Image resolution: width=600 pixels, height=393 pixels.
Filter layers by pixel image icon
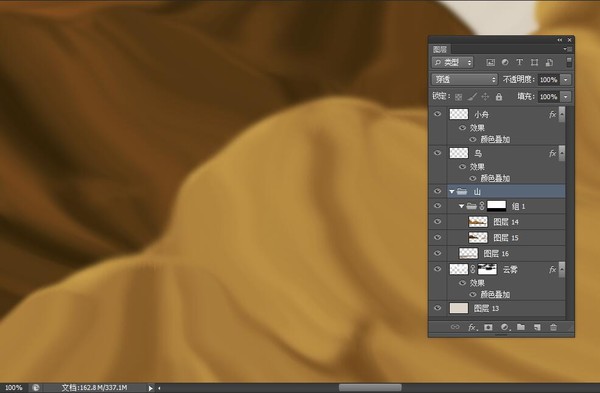490,62
